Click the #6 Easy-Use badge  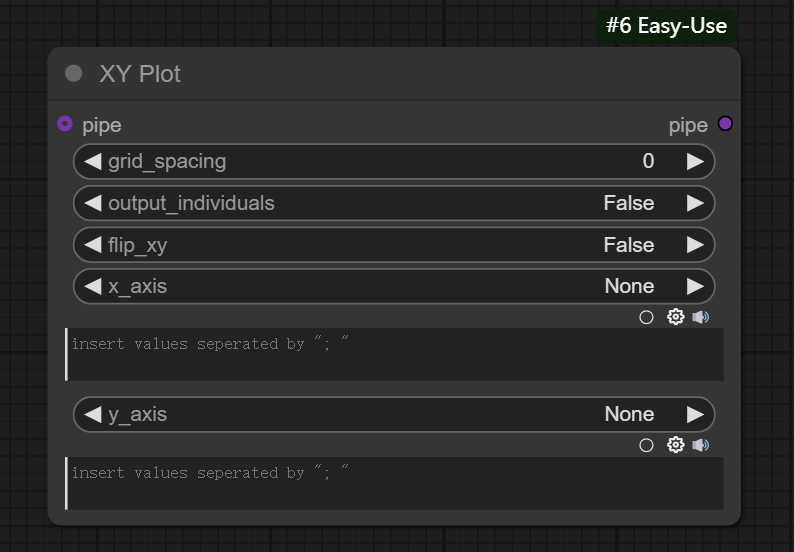pyautogui.click(x=666, y=26)
